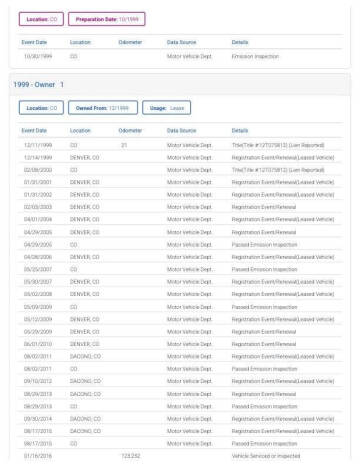The height and width of the screenshot is (466, 360).
Task: Select the 10/30/1999 Emission Inspection row
Action: [180, 56]
